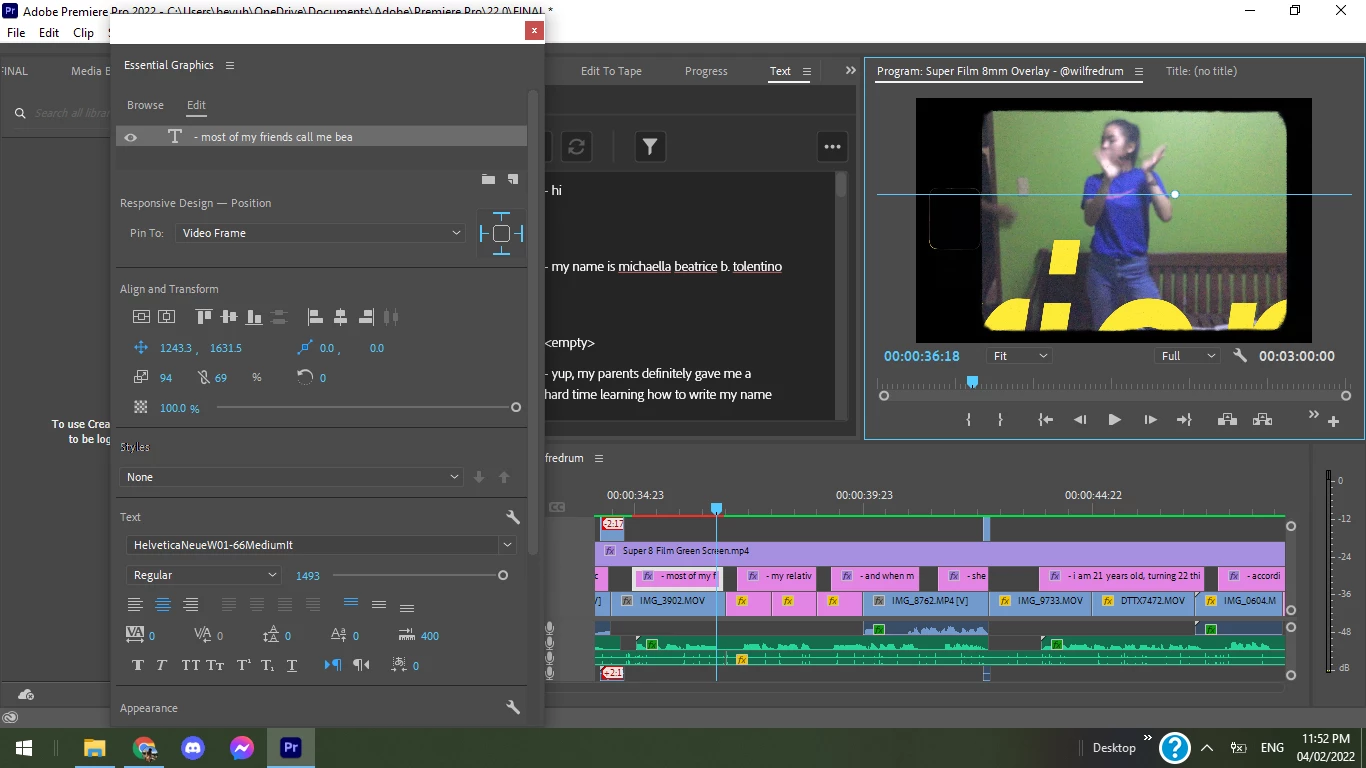Toggle scale lock link icon
Screen dimensions: 1366x768
click(204, 378)
